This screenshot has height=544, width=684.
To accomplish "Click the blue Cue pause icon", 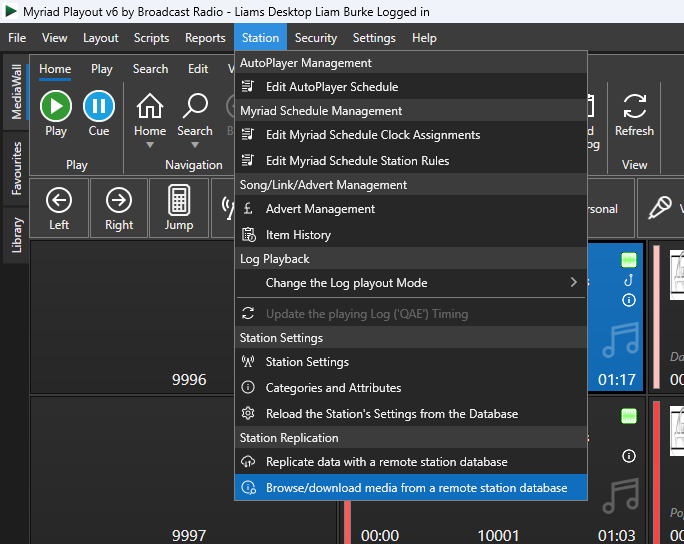I will (x=99, y=106).
